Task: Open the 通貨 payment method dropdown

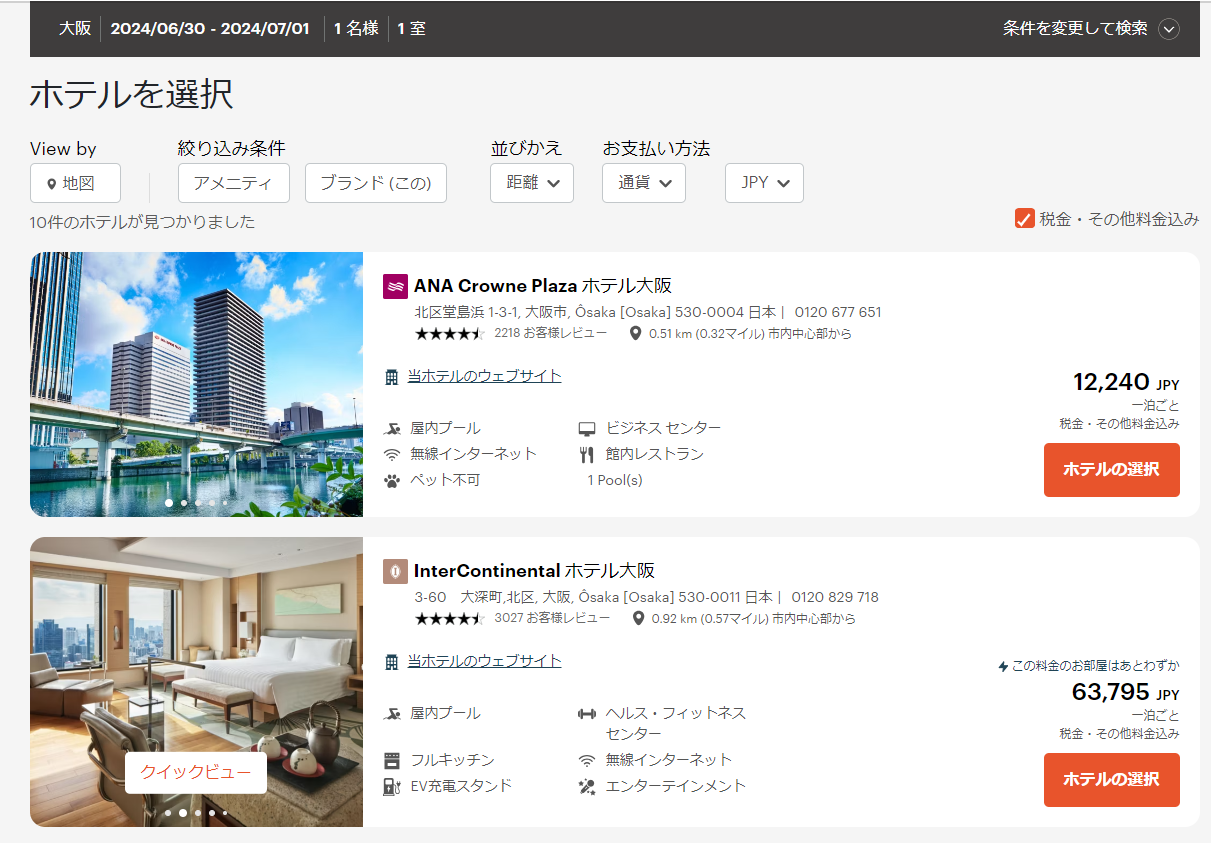Action: click(x=644, y=183)
